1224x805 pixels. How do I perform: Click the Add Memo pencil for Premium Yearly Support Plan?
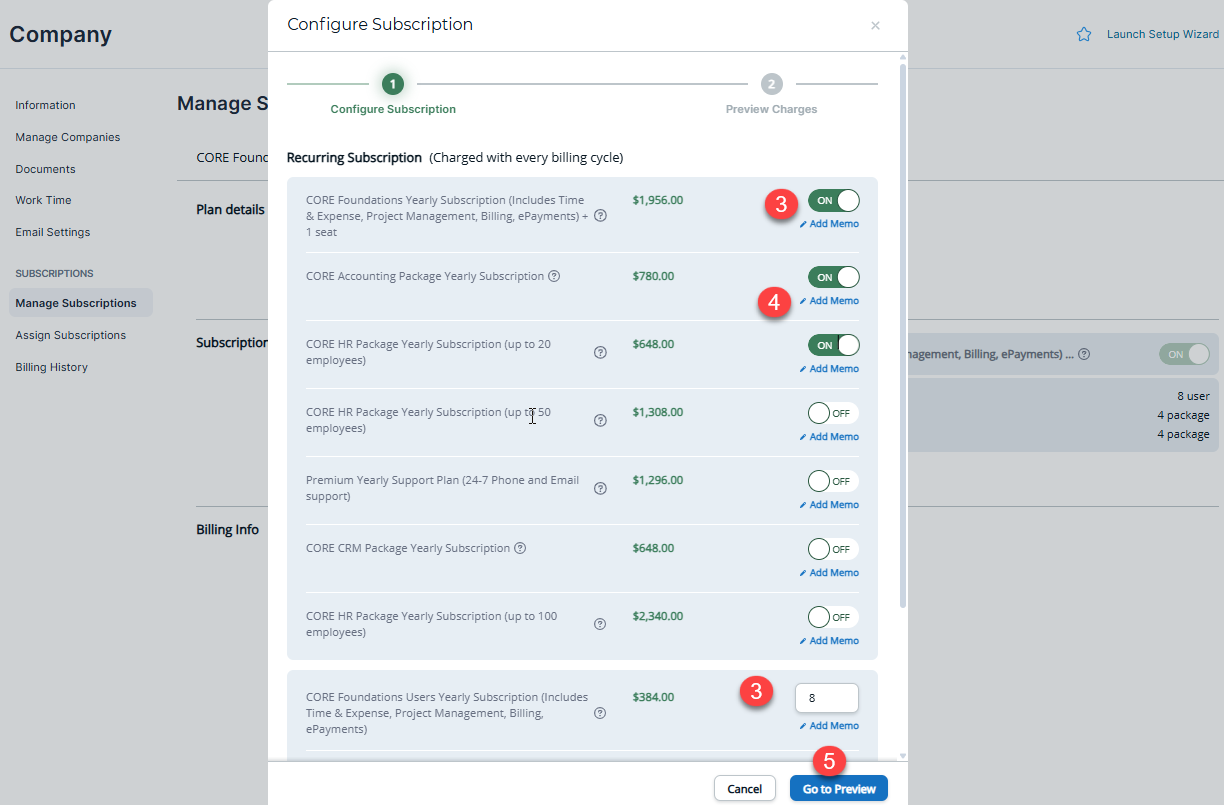pyautogui.click(x=830, y=504)
